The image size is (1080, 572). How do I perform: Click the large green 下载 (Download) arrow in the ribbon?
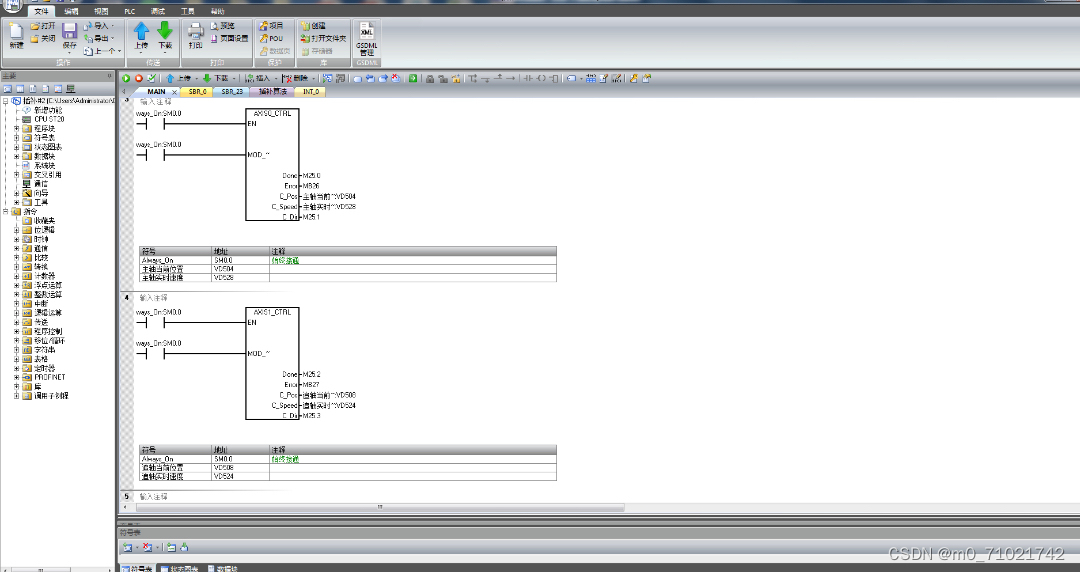165,31
